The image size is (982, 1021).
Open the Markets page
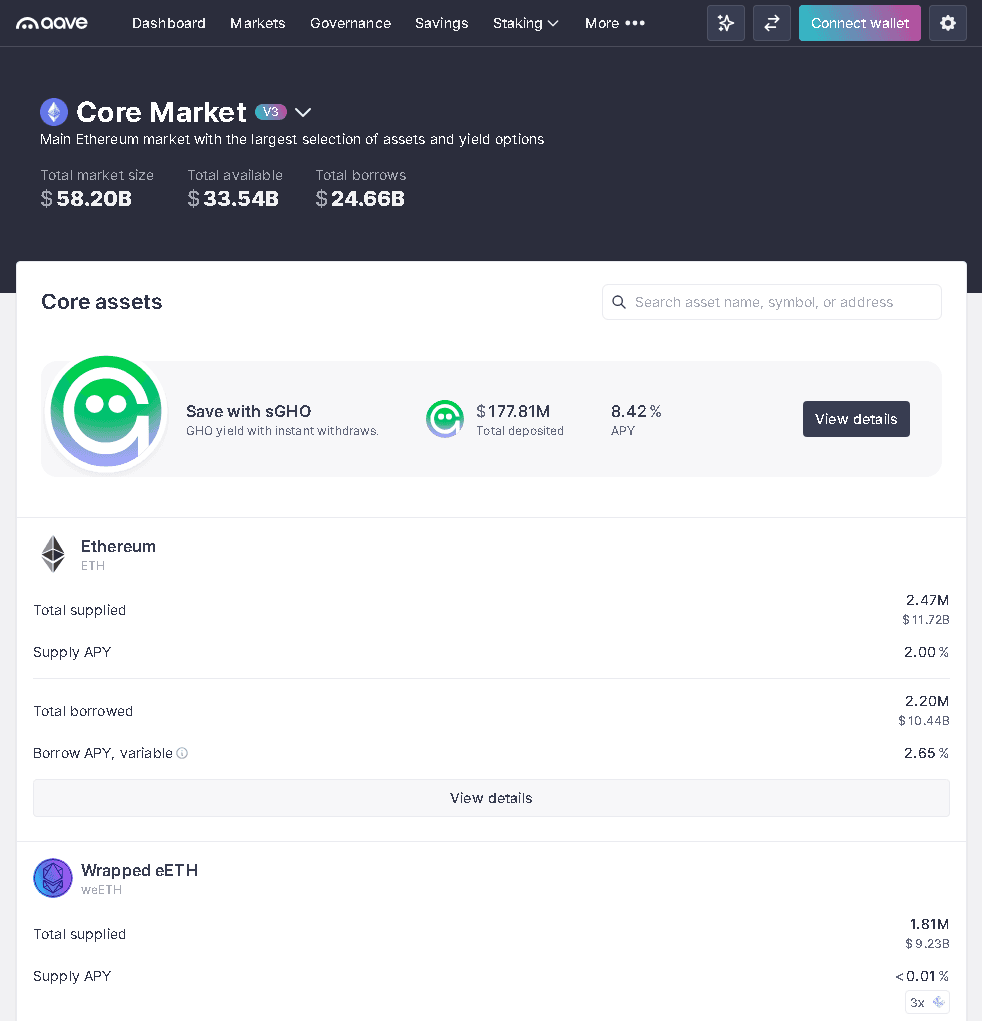tap(257, 23)
